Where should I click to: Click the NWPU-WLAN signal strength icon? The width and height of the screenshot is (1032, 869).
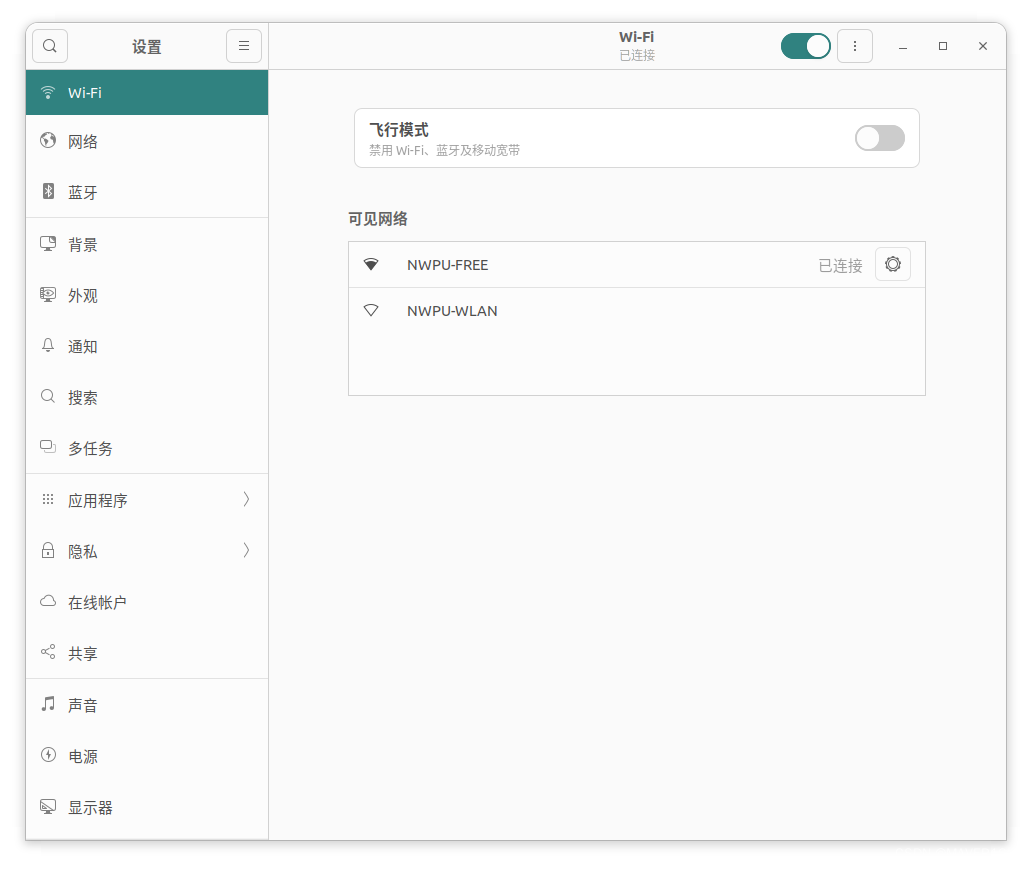coord(371,310)
